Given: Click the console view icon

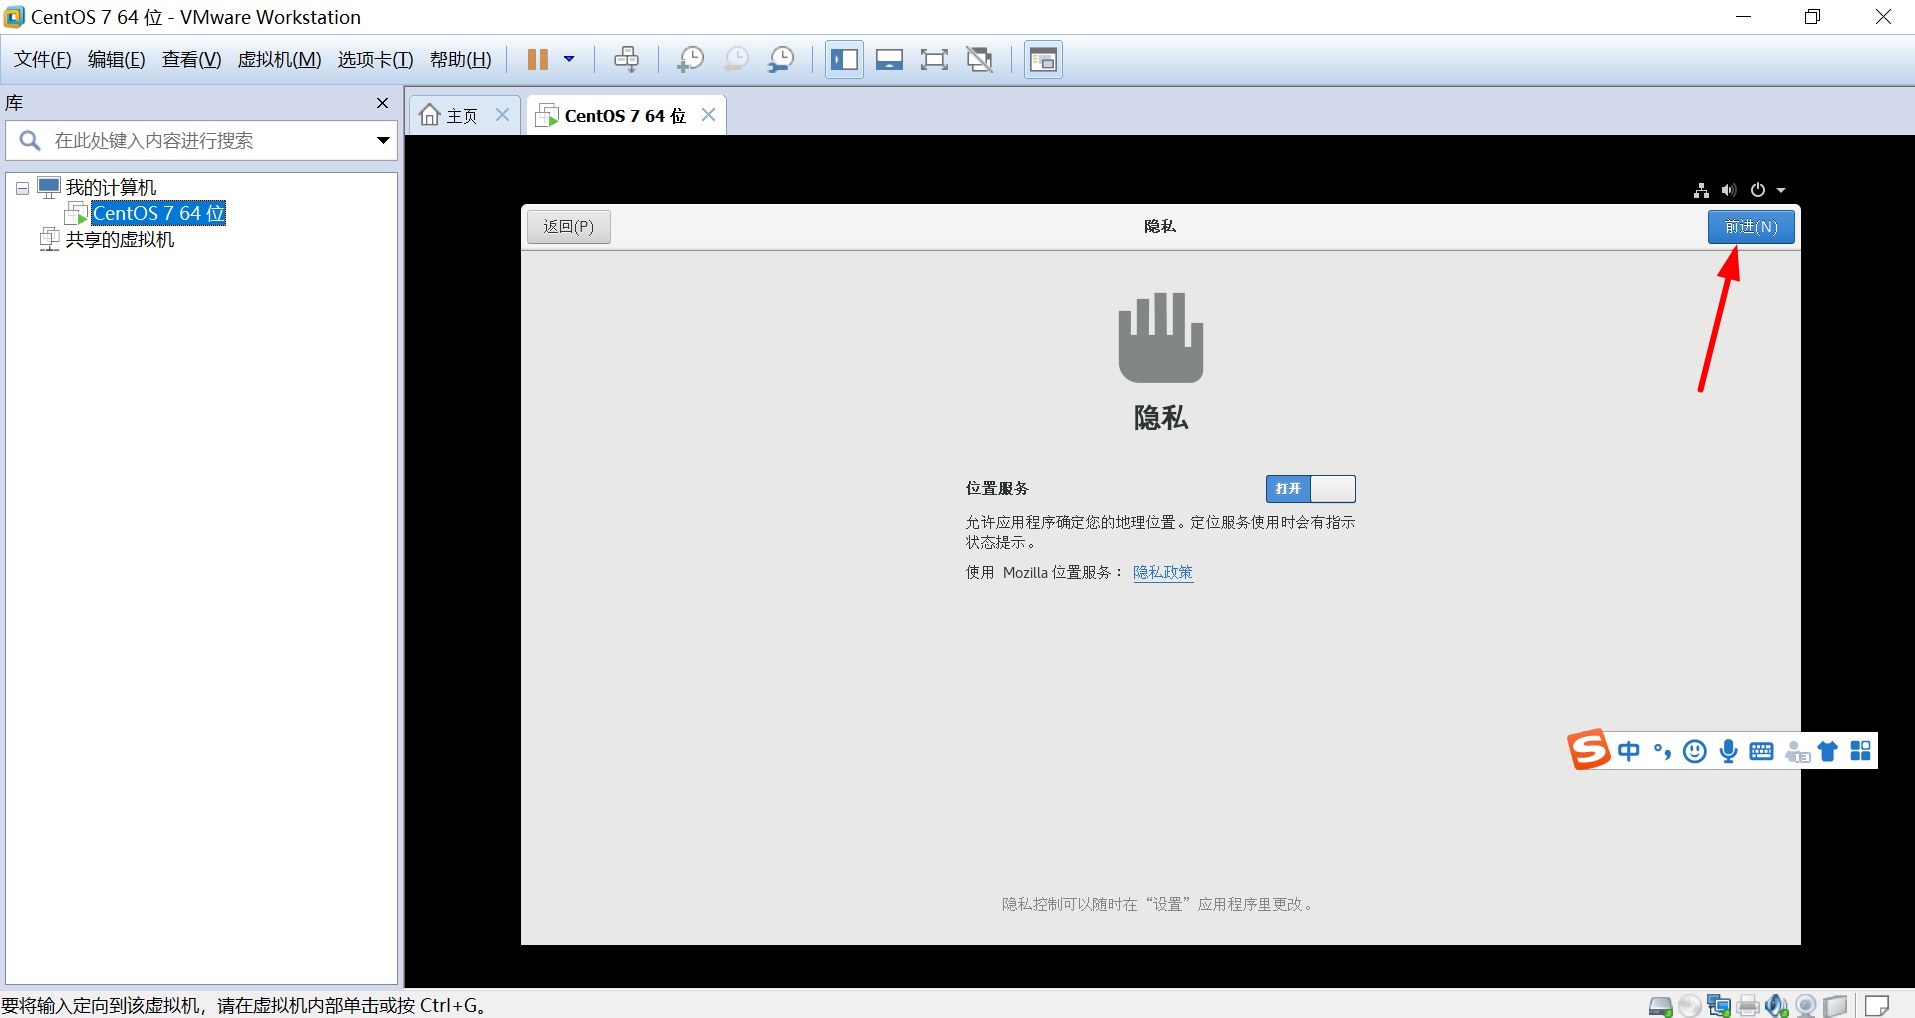Looking at the screenshot, I should click(x=1043, y=60).
